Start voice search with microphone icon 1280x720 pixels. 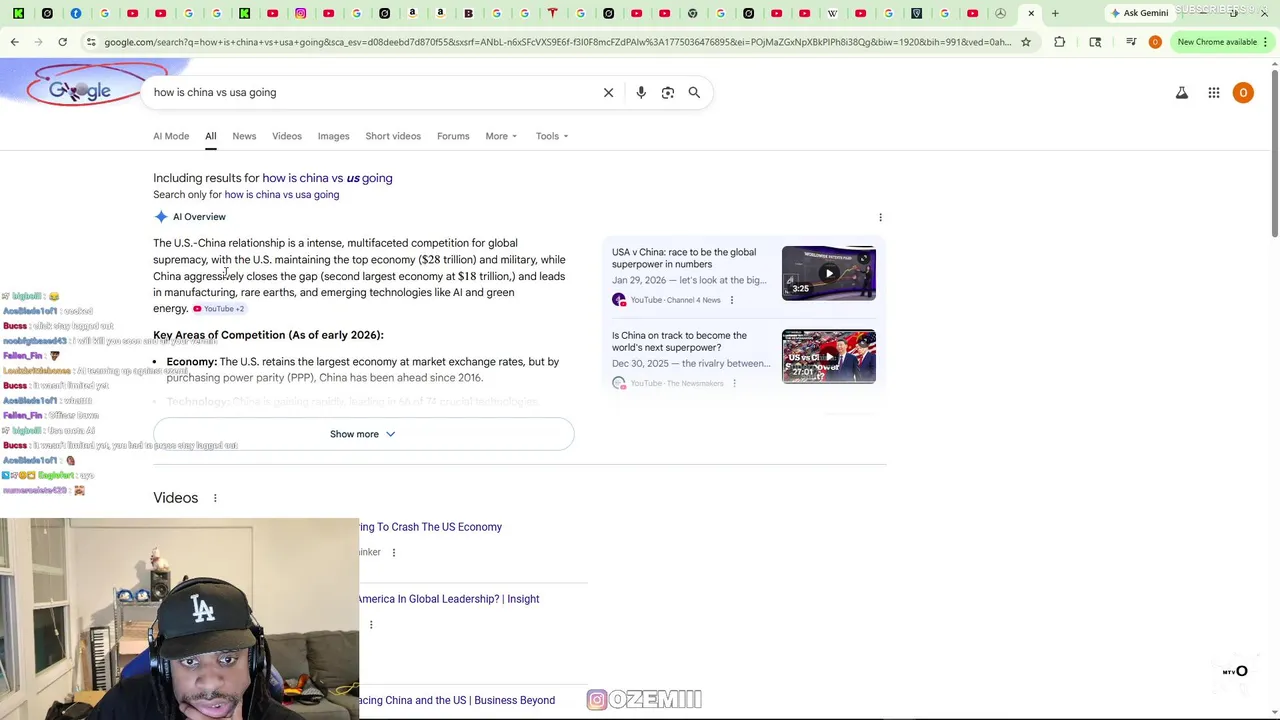(641, 92)
